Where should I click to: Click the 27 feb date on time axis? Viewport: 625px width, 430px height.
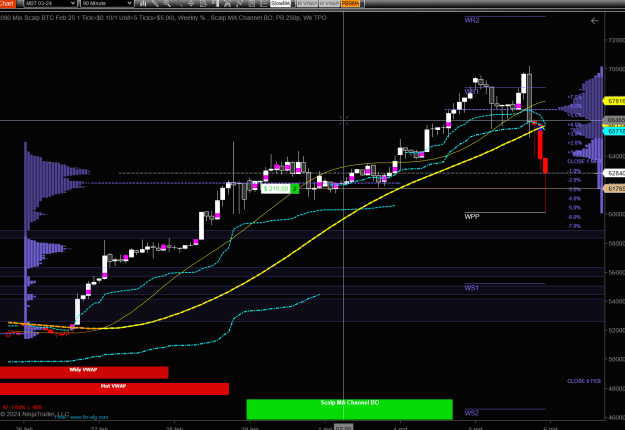coord(99,428)
